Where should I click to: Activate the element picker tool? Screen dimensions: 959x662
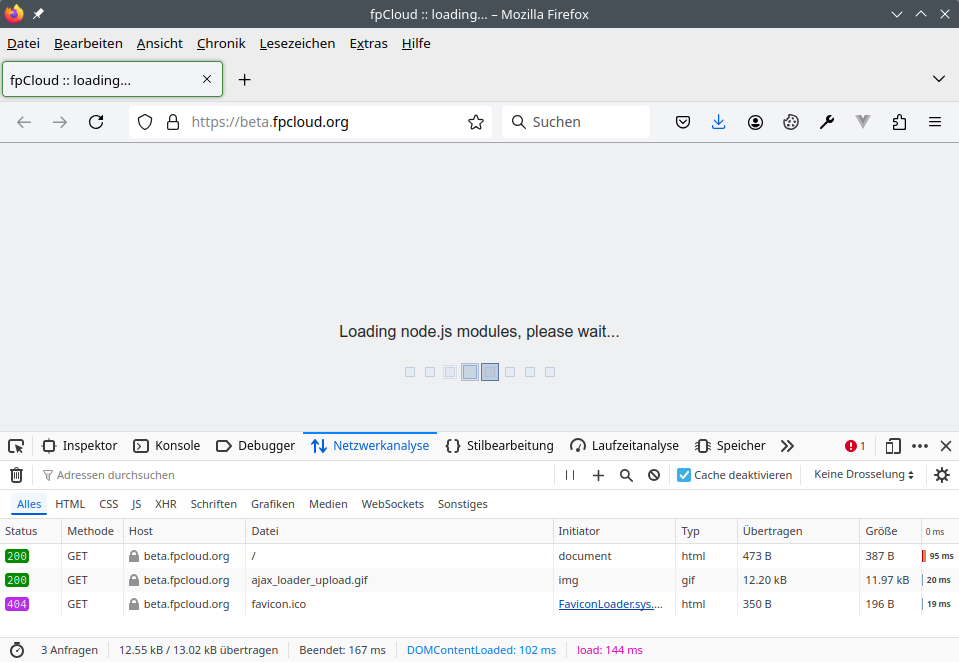[16, 446]
